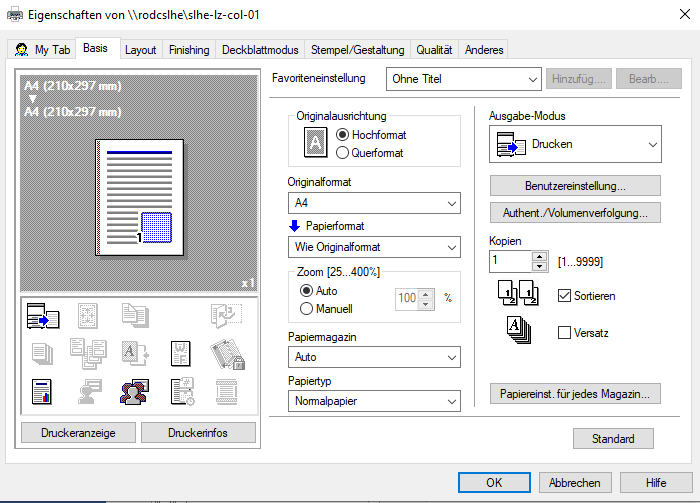The height and width of the screenshot is (503, 700).
Task: Switch to the Finishing tab
Action: [x=189, y=50]
